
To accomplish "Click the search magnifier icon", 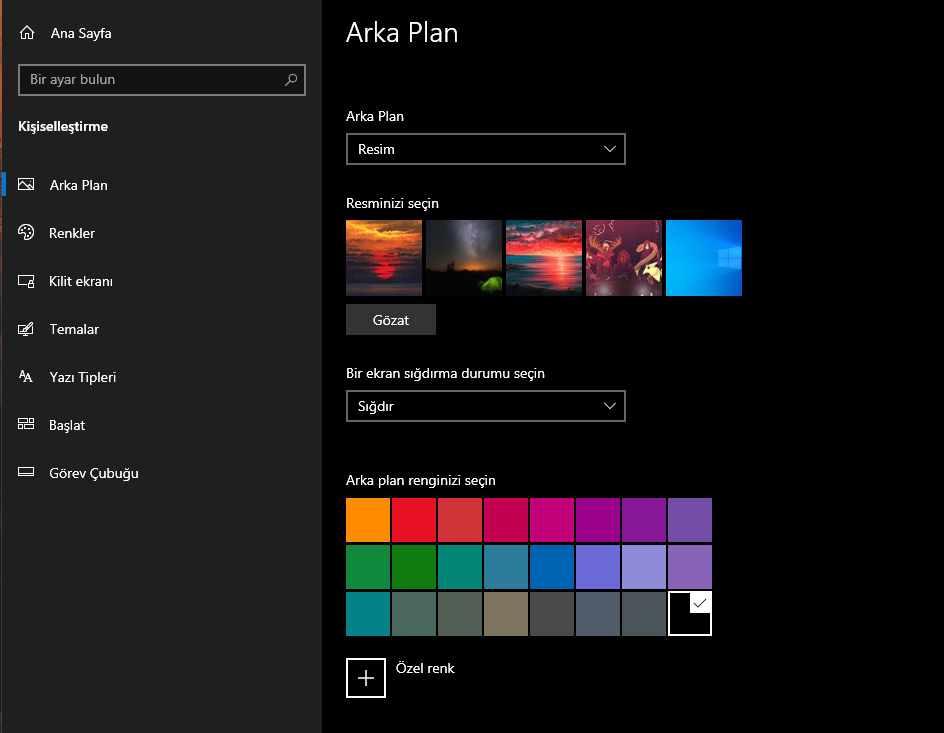I will pos(291,80).
